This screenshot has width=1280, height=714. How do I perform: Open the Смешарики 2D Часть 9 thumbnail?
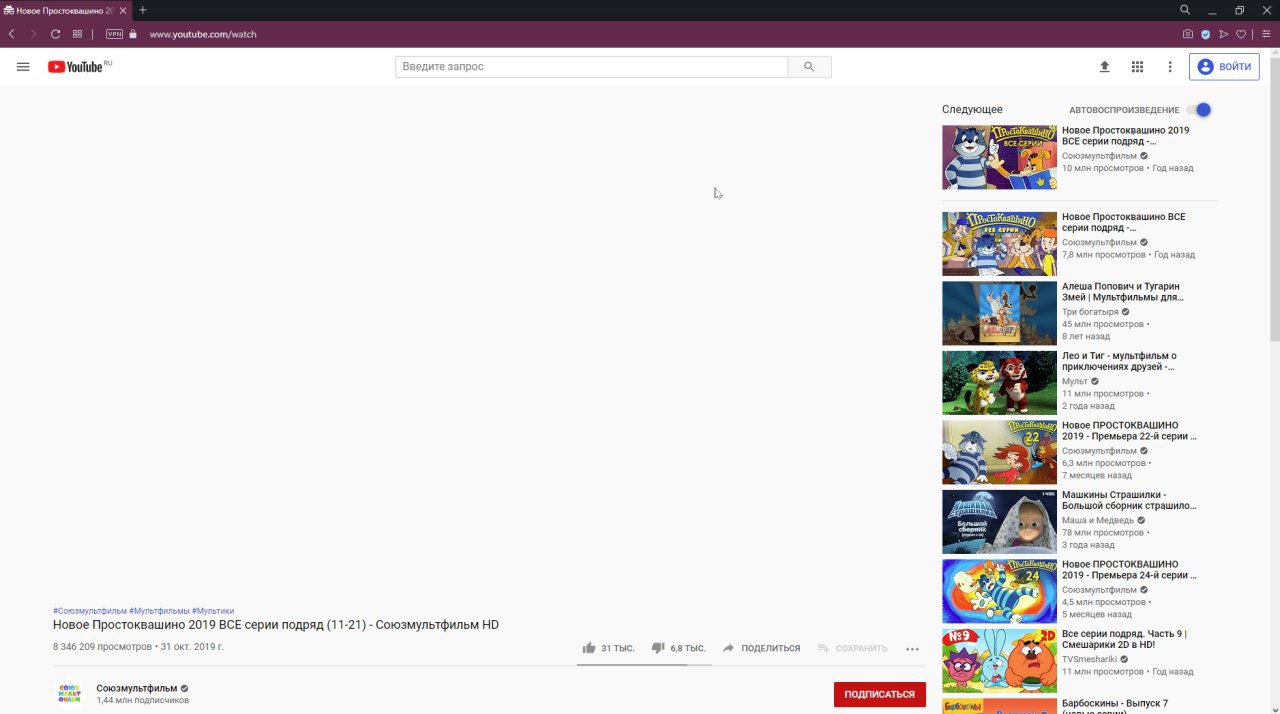point(999,660)
